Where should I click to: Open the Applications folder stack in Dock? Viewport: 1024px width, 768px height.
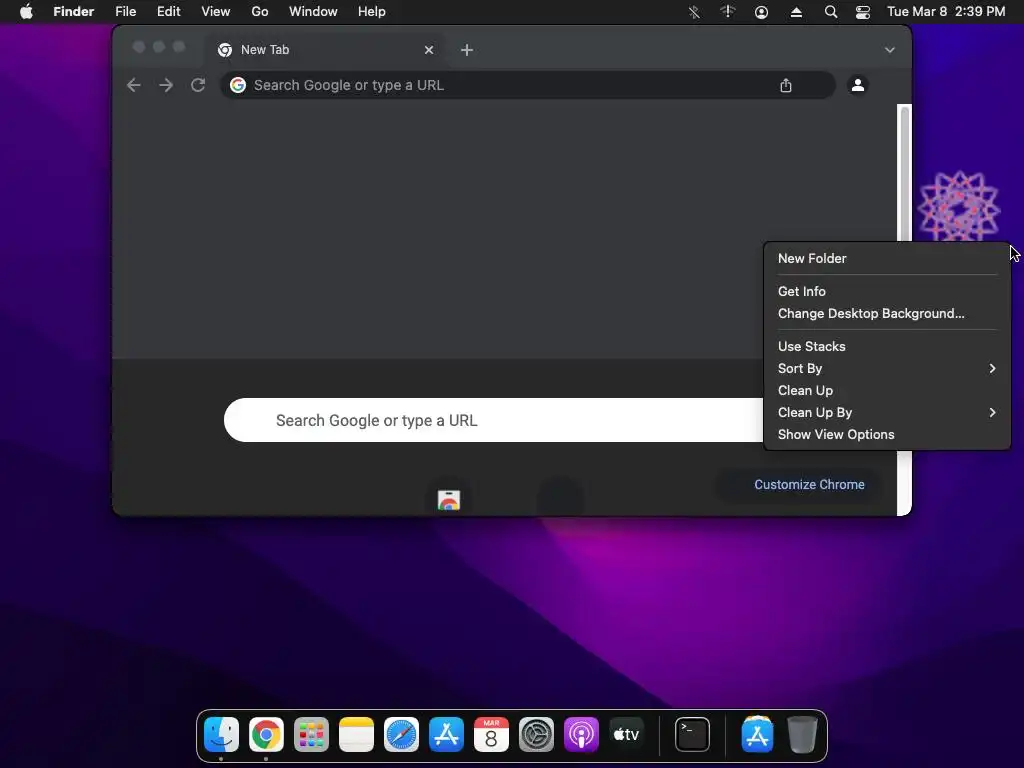tap(758, 735)
